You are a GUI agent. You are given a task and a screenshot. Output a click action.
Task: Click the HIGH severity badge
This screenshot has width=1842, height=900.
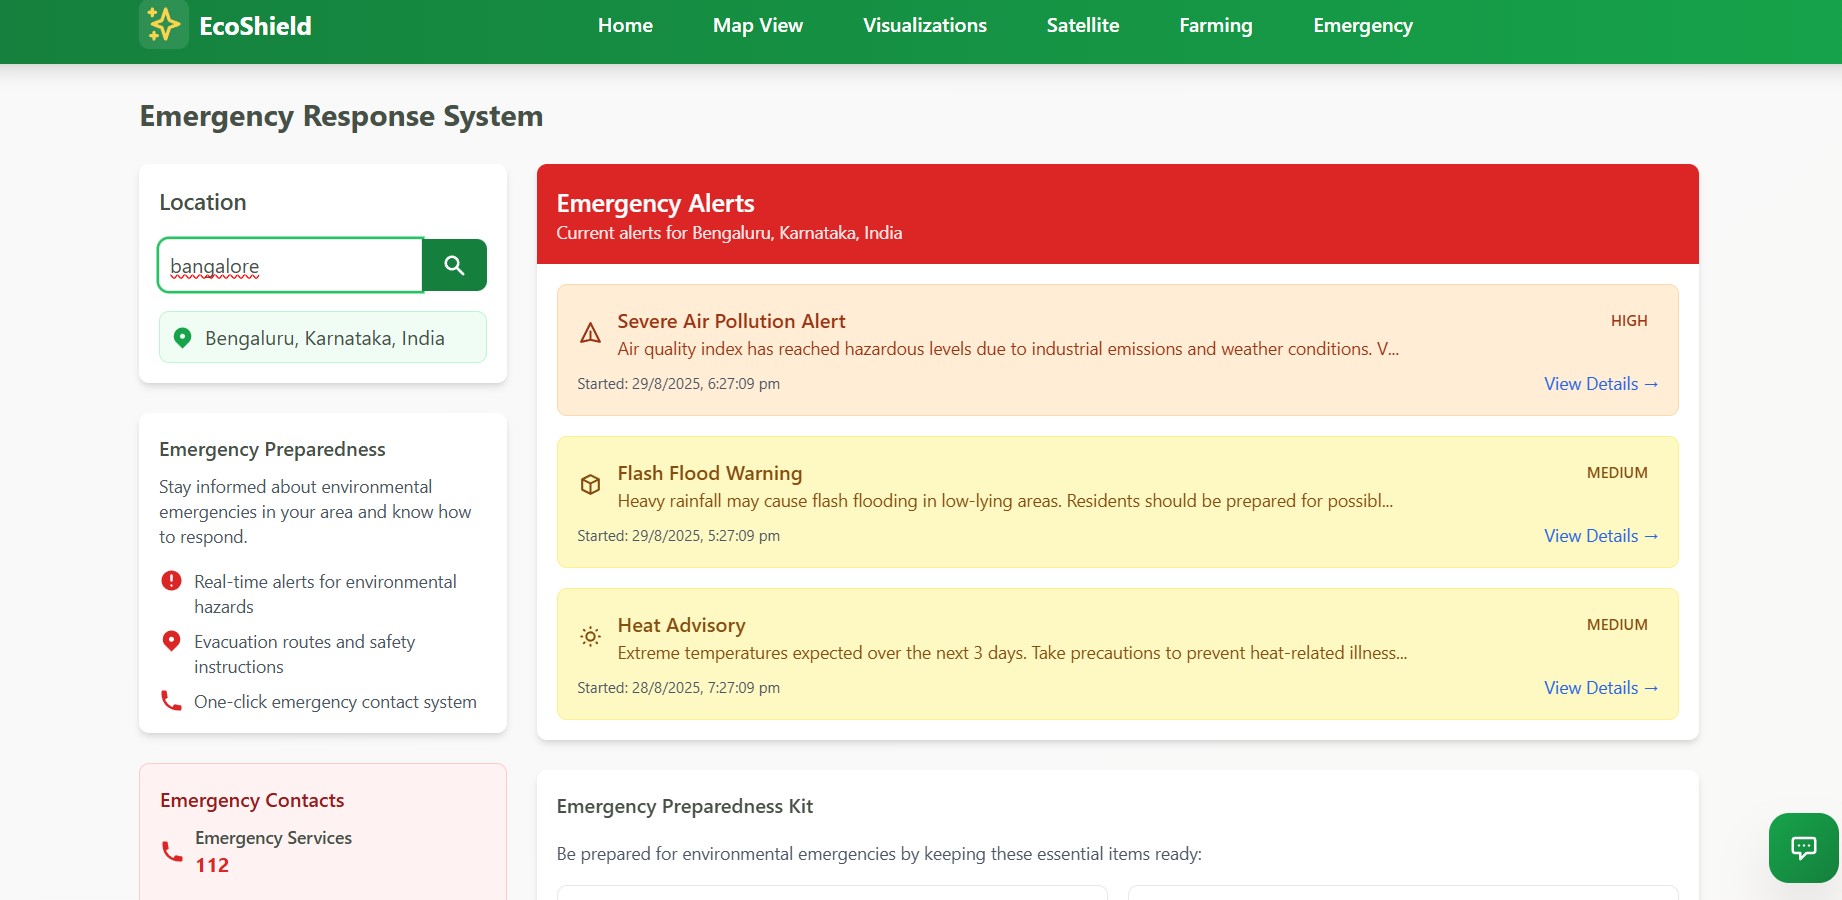[x=1629, y=321]
